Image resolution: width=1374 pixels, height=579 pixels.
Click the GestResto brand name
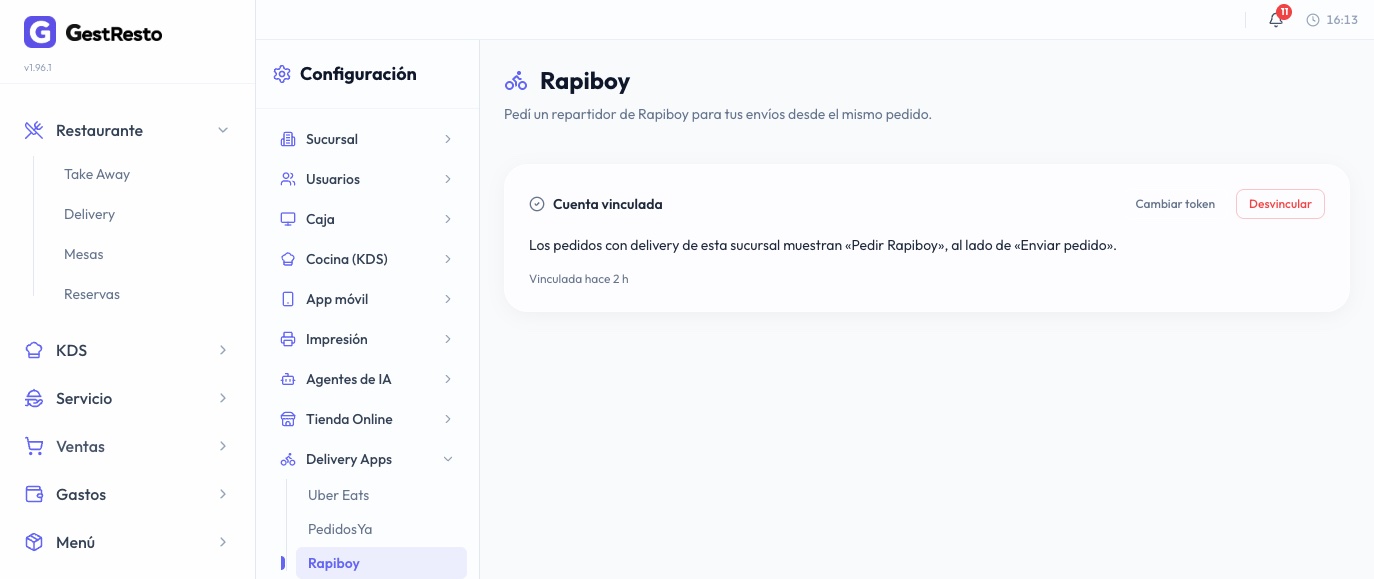pos(114,33)
